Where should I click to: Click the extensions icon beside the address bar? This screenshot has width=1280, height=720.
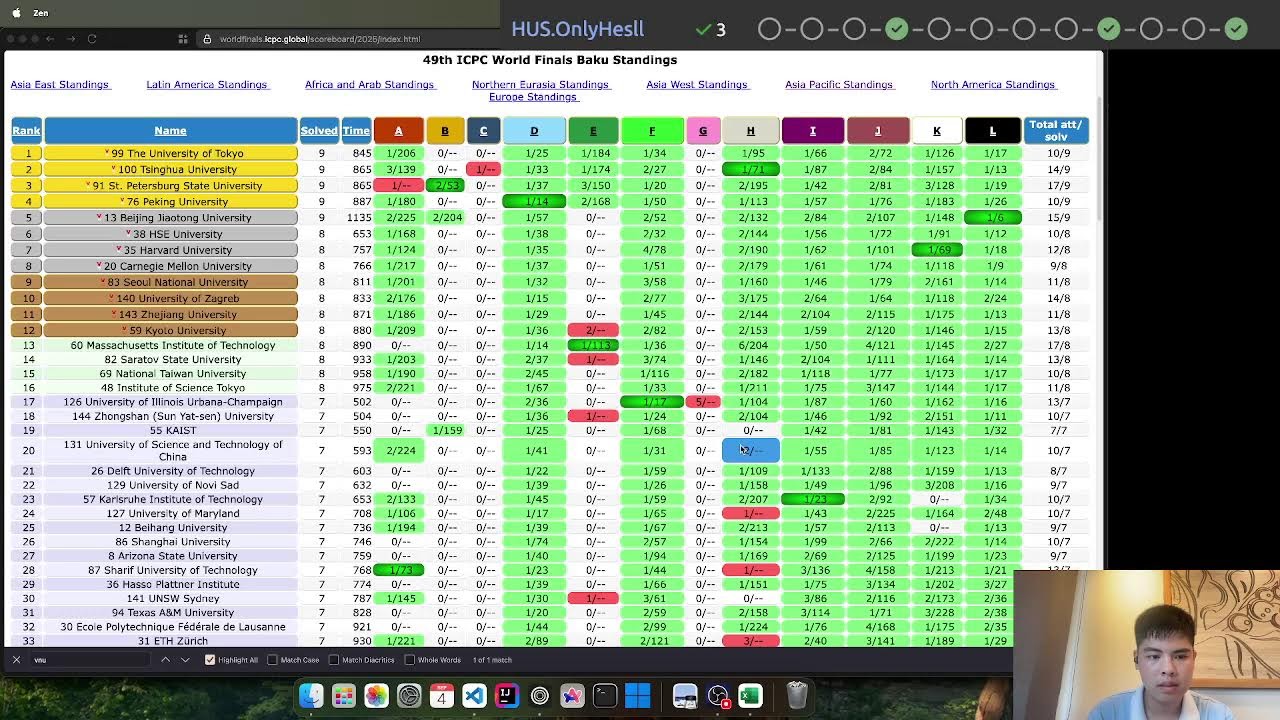pos(183,39)
